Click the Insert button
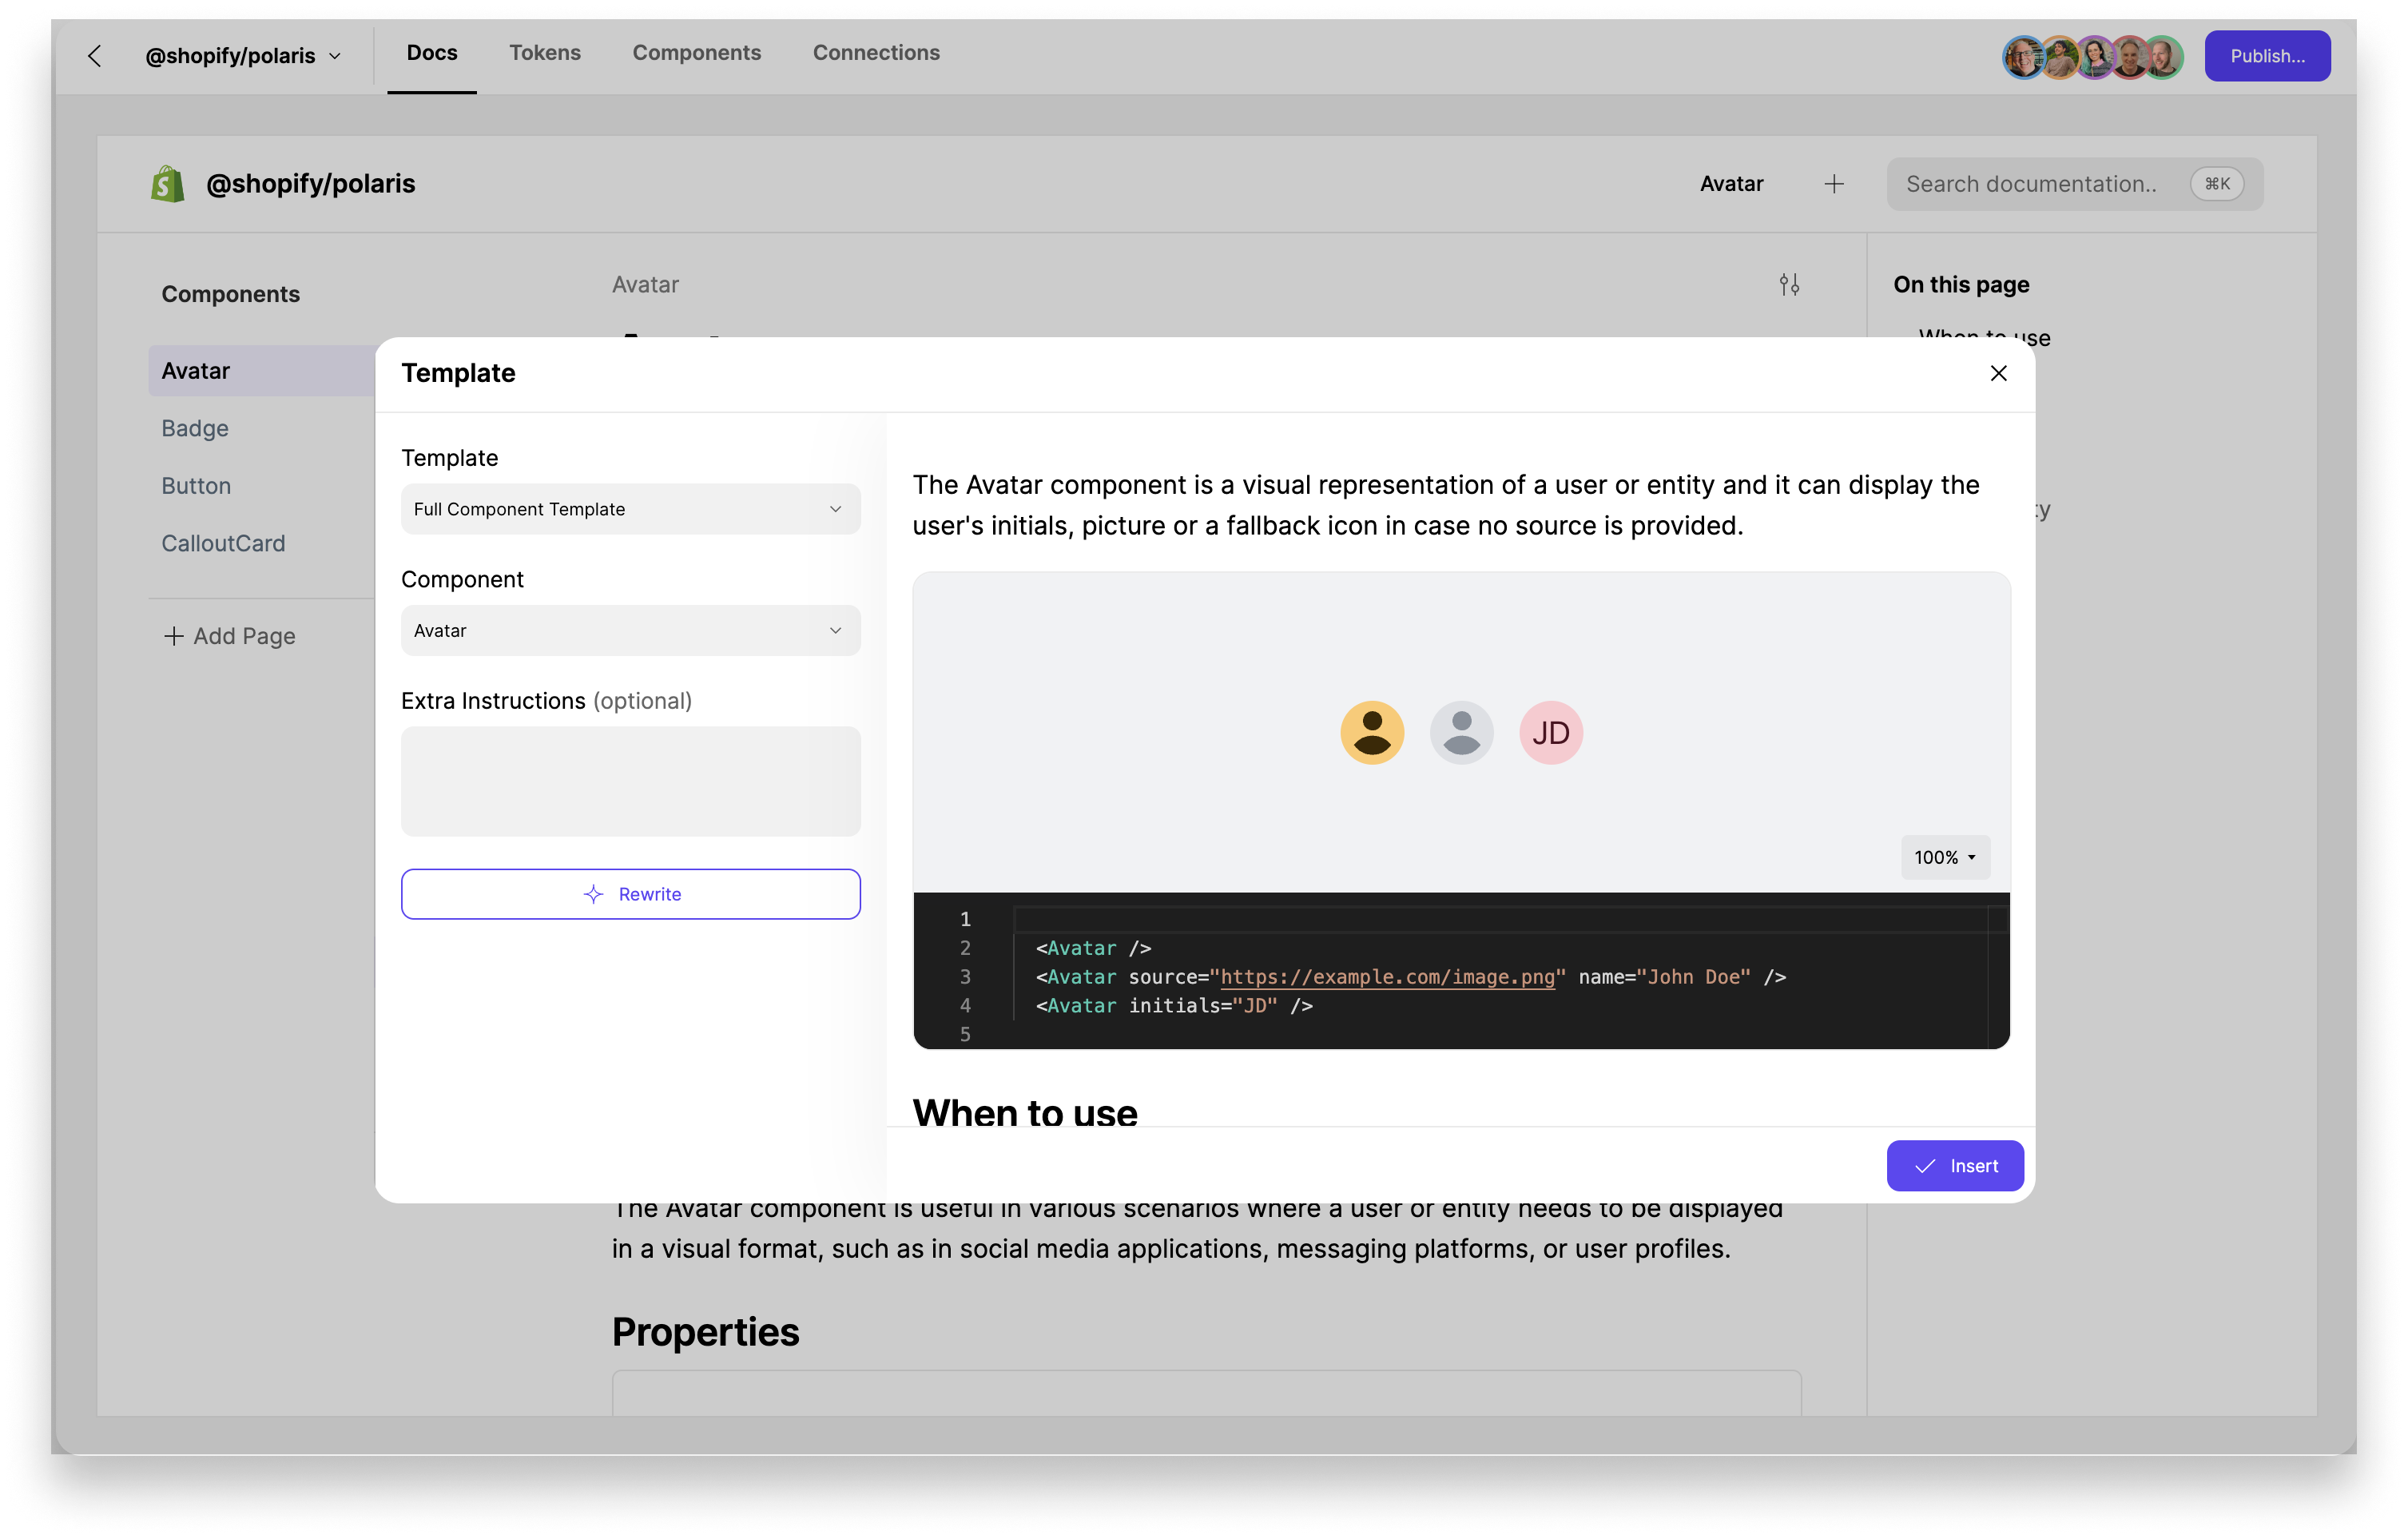 1954,1166
